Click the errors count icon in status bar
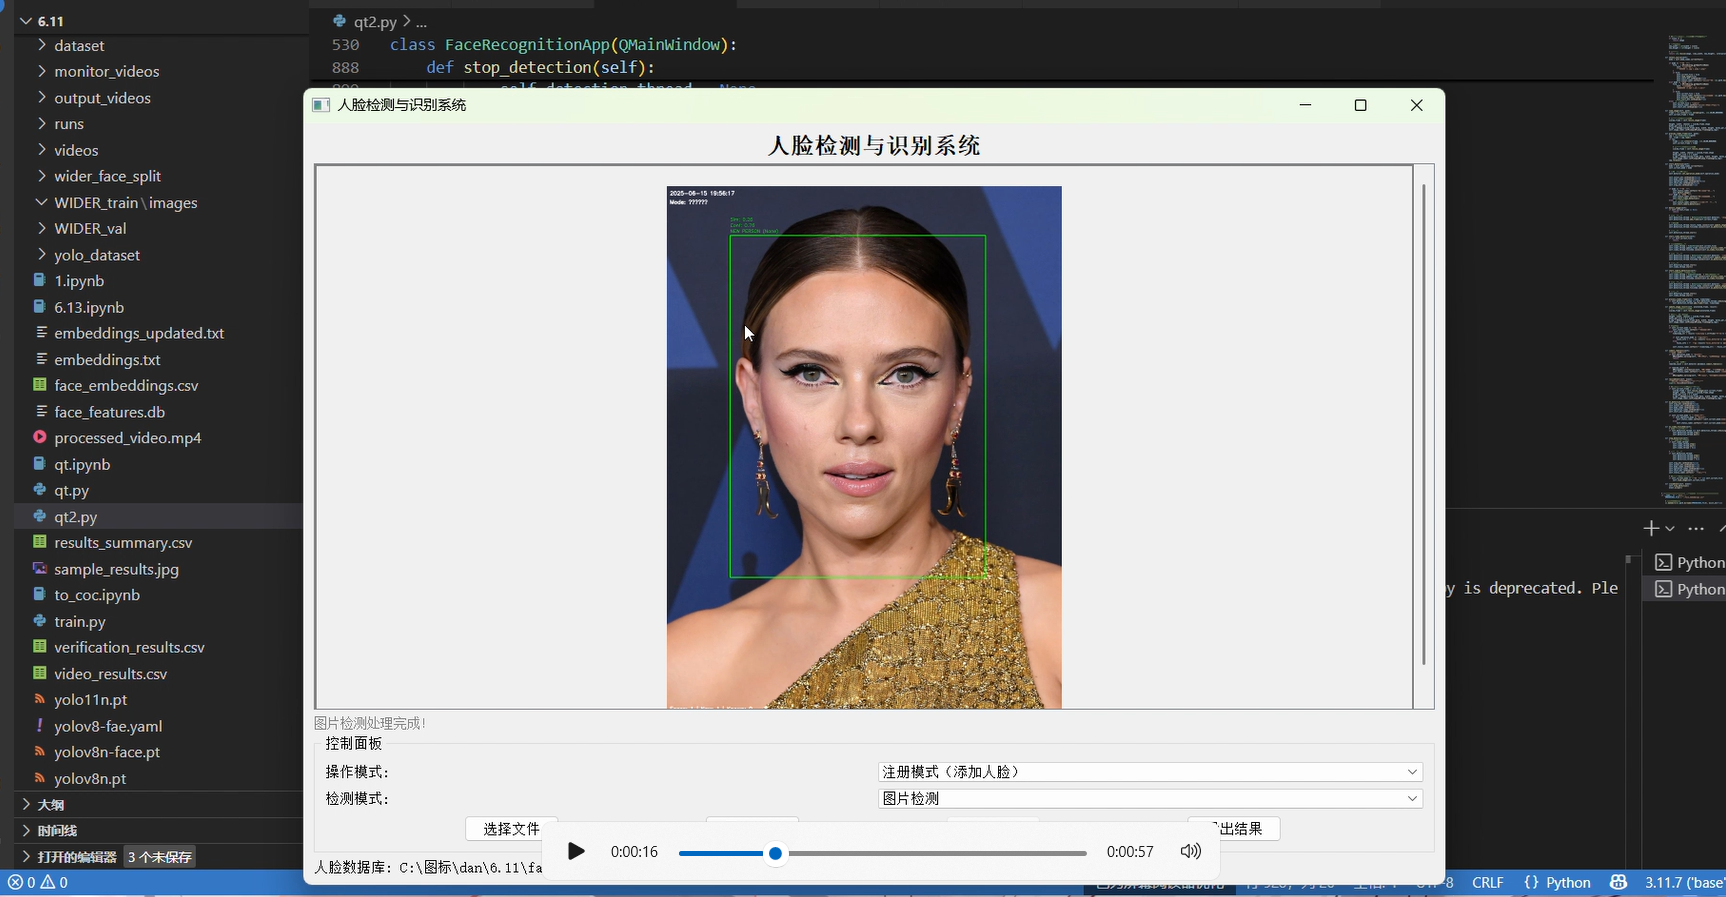1726x897 pixels. (x=15, y=882)
